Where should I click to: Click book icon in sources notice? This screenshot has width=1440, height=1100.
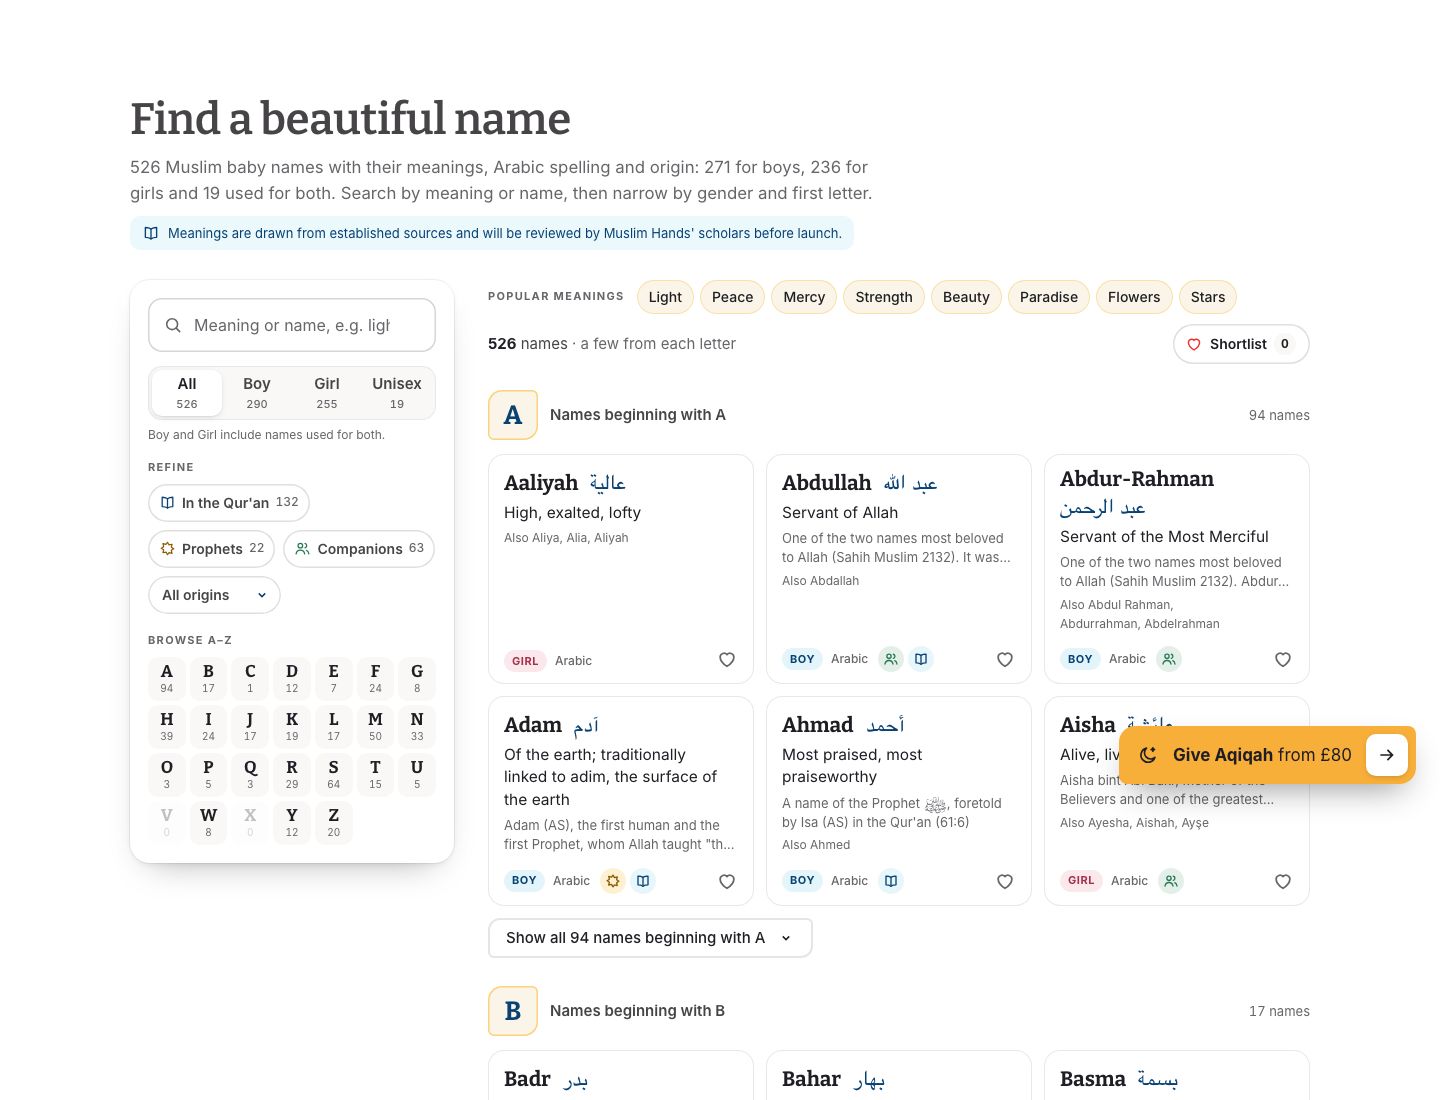point(151,233)
